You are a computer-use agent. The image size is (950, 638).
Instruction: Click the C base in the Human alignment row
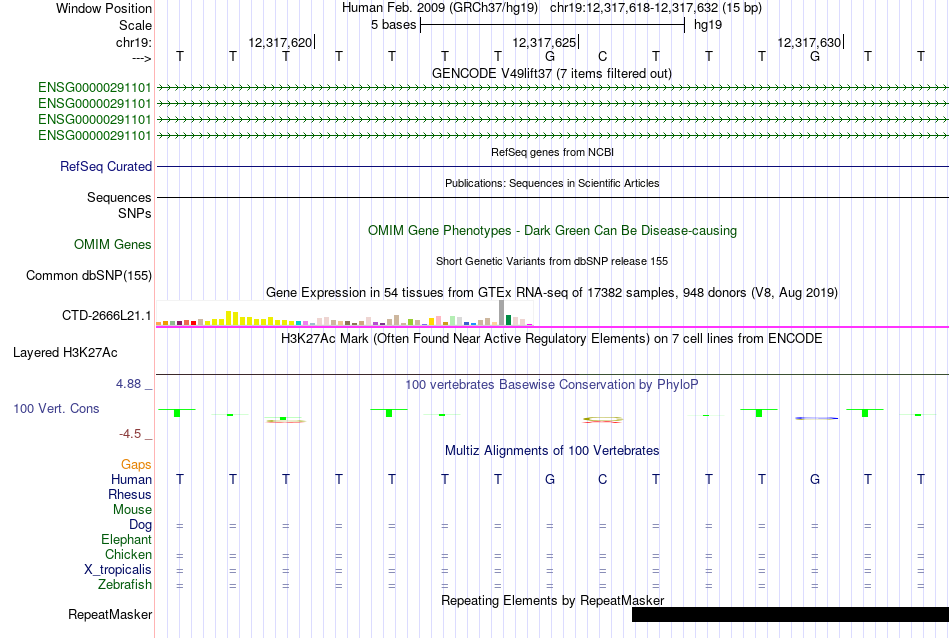(x=602, y=479)
